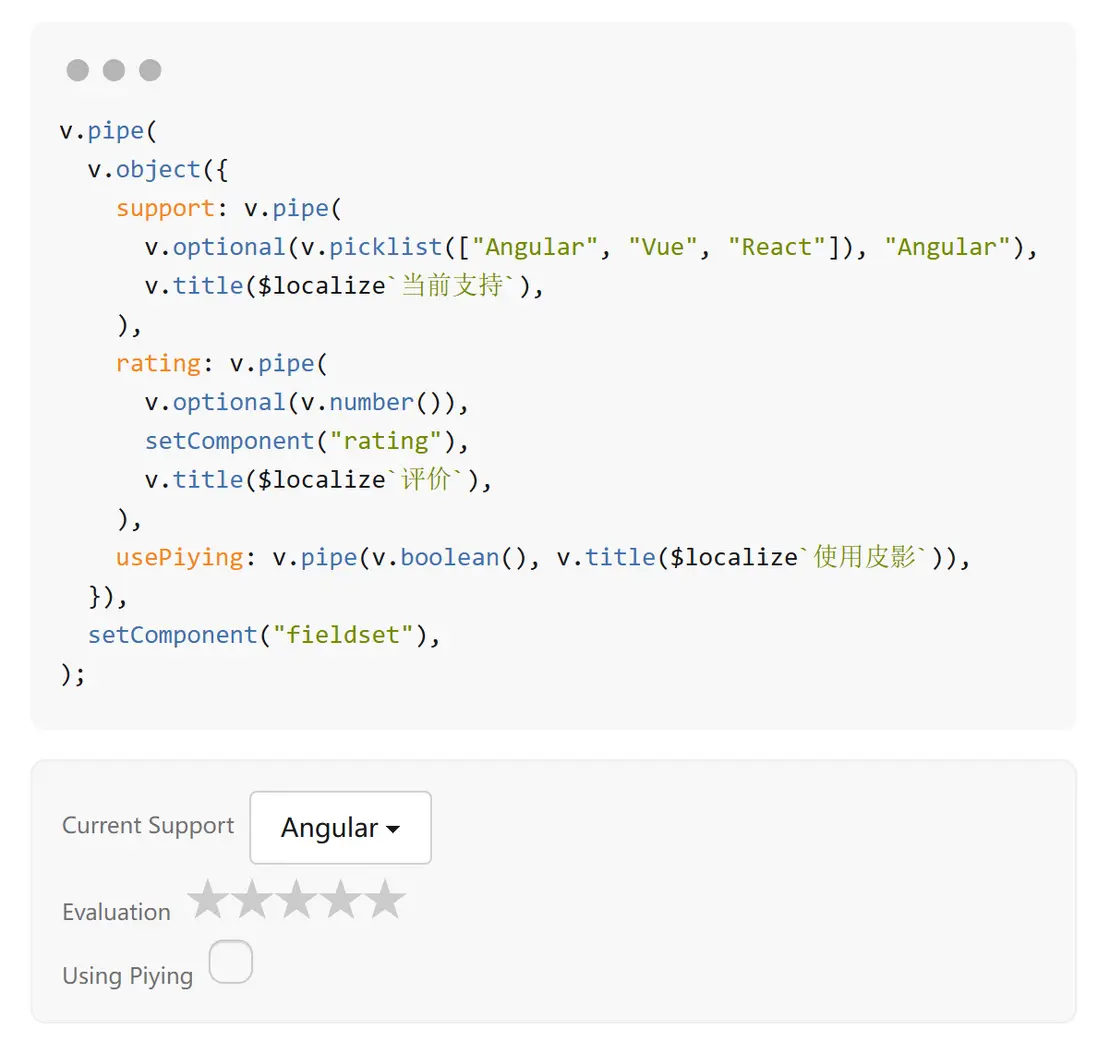Click the second rating star

(x=252, y=900)
